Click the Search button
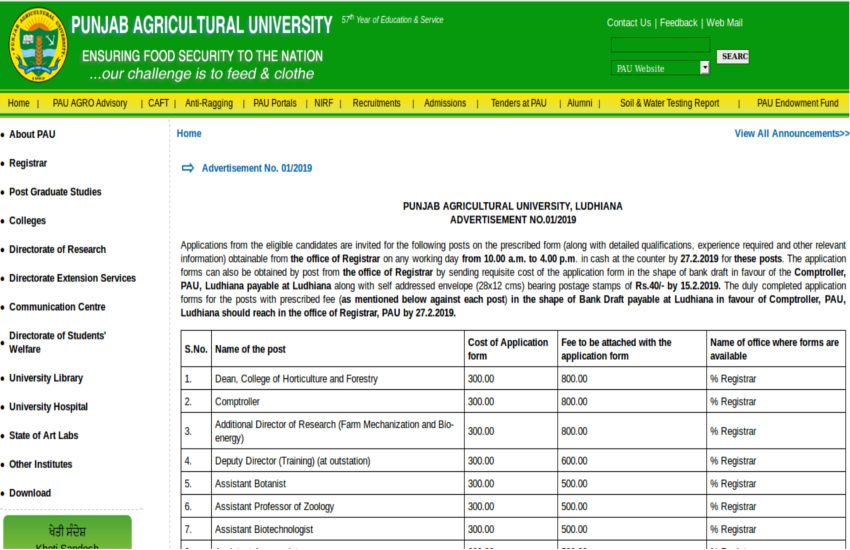 click(733, 57)
